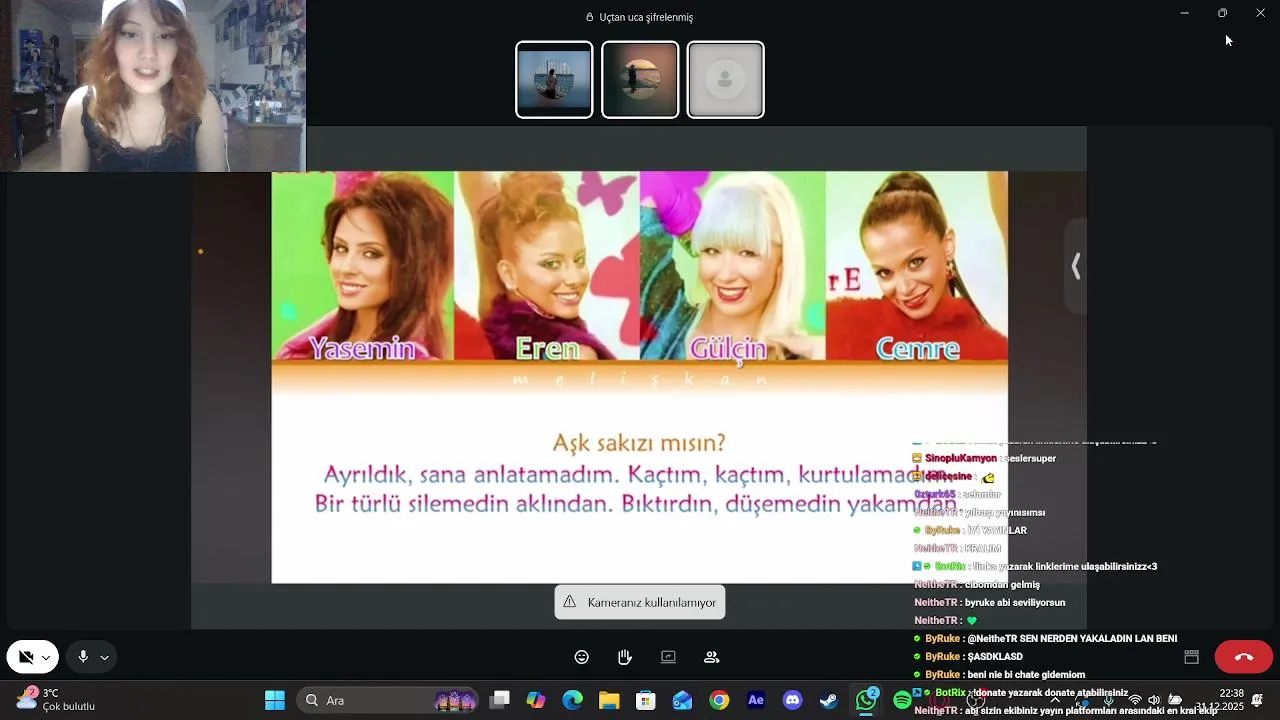This screenshot has width=1280, height=720.
Task: Click NeitheTR's 'cibomdan gelmiş' chat message
Action: pyautogui.click(x=977, y=585)
